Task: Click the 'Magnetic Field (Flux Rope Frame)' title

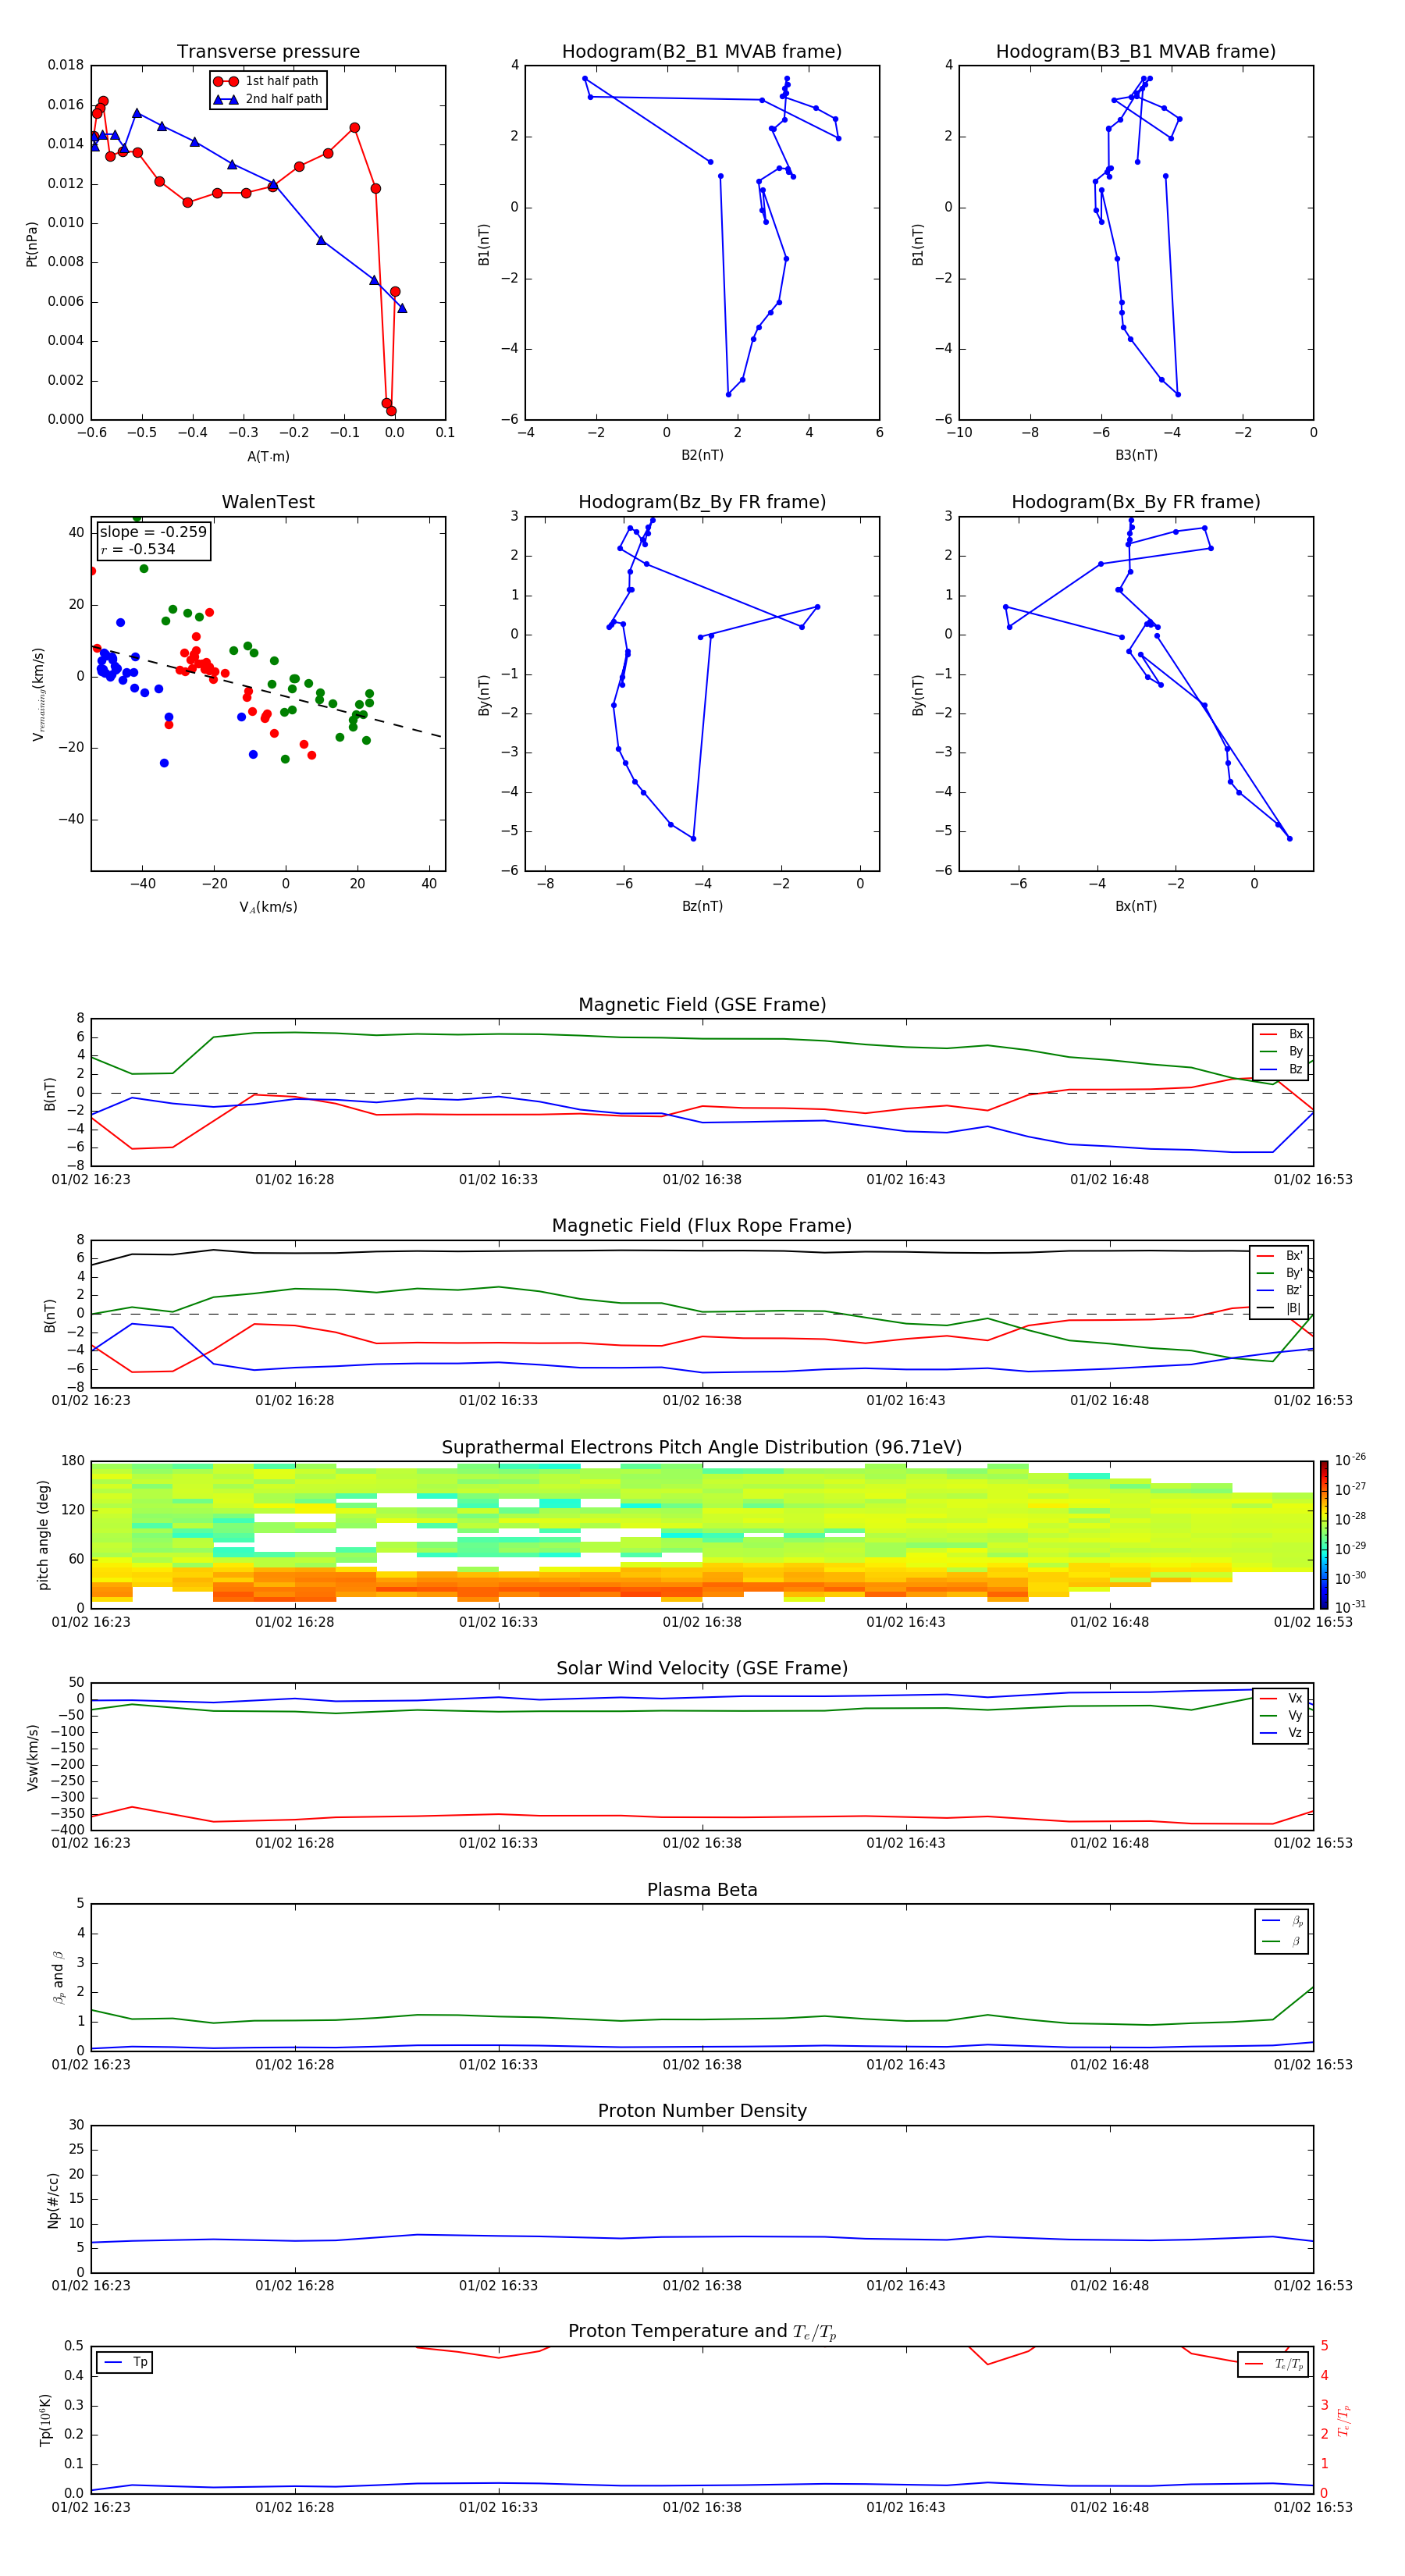Action: pos(702,1226)
